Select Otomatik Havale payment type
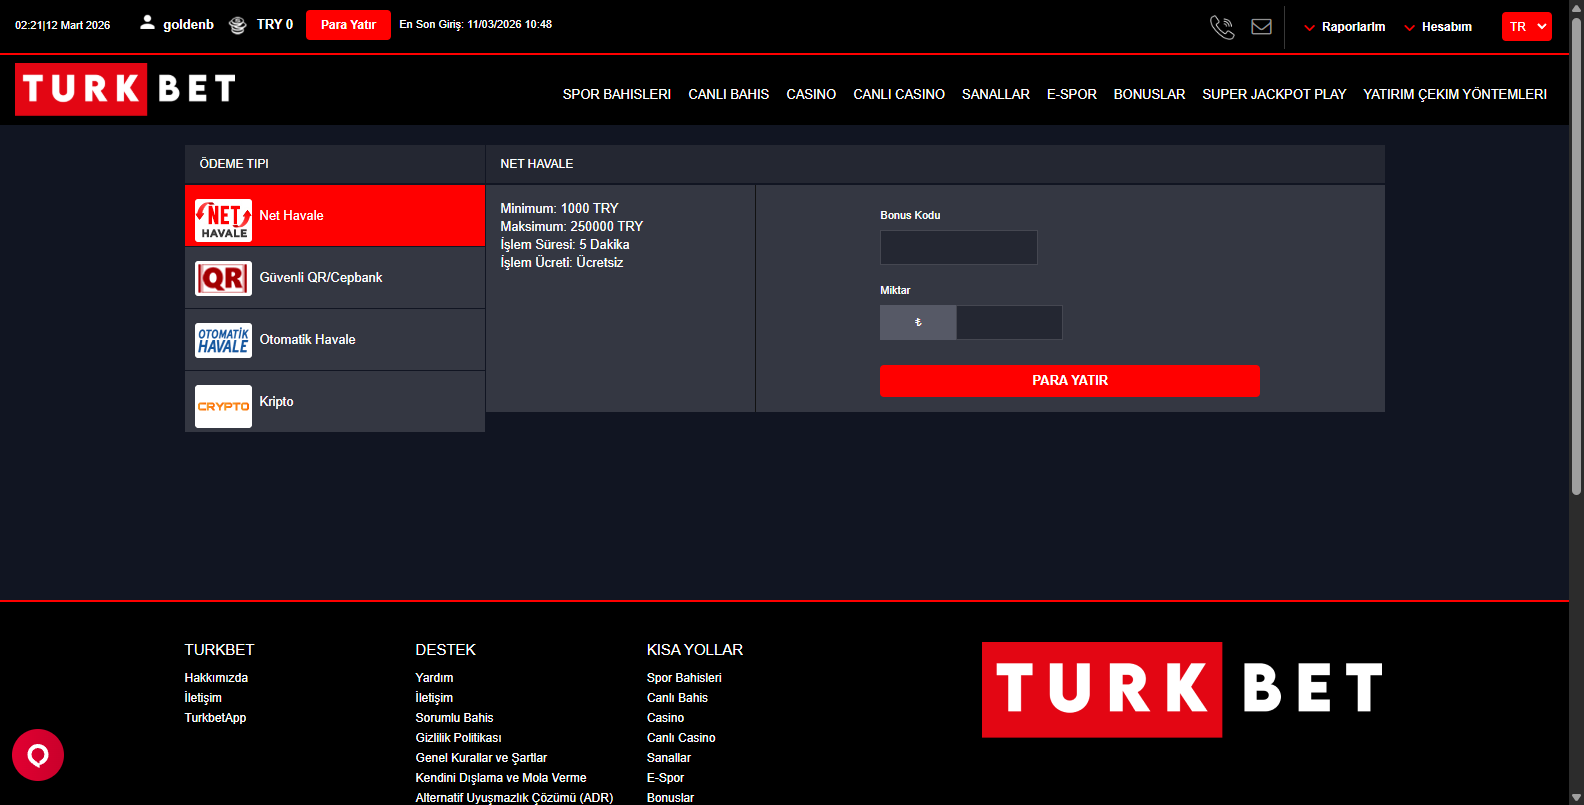Screen dimensions: 1584x805 (335, 340)
